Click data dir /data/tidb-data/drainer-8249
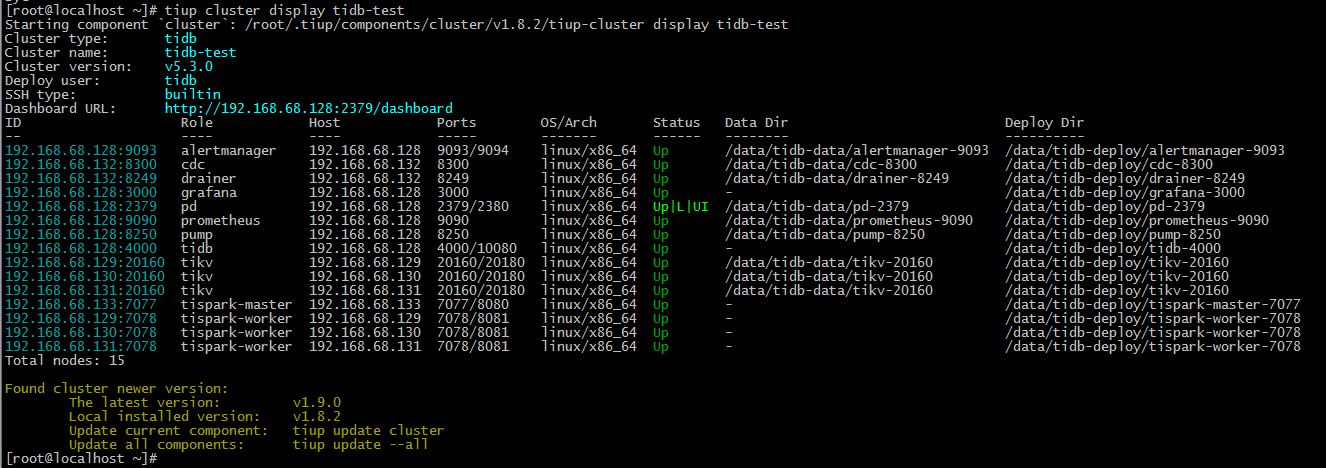 [x=837, y=178]
